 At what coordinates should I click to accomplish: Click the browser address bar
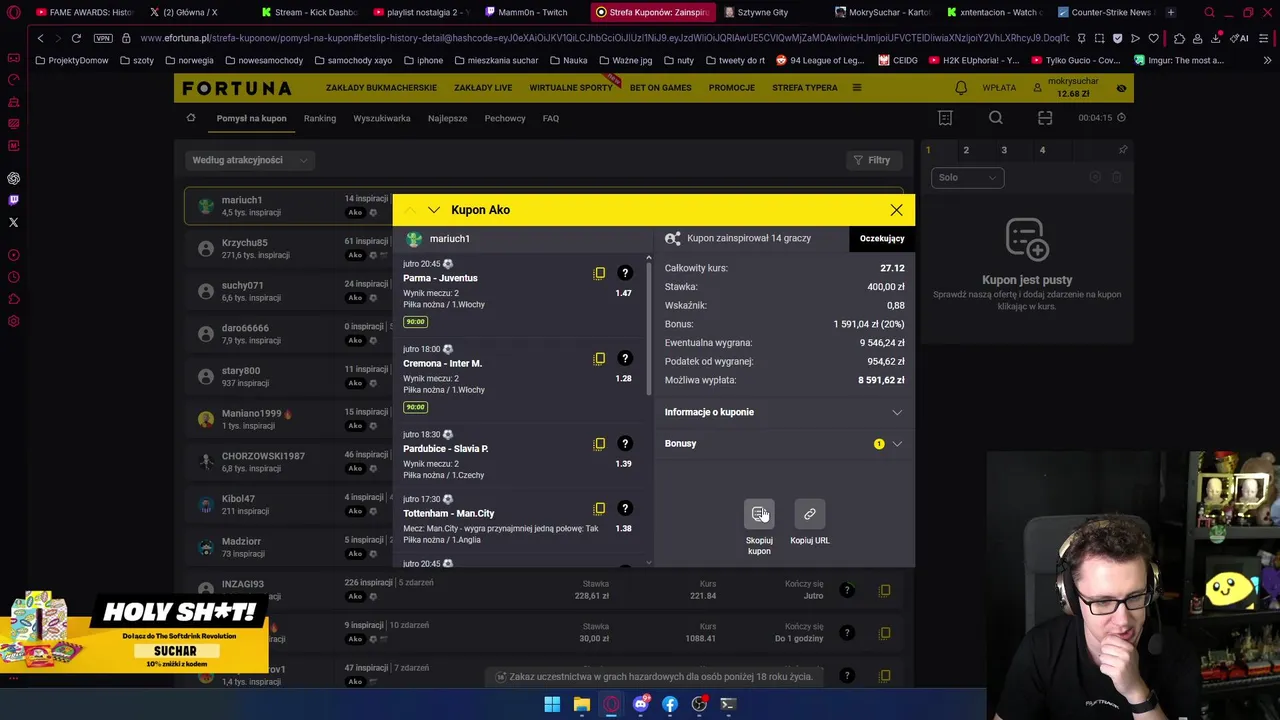point(605,38)
